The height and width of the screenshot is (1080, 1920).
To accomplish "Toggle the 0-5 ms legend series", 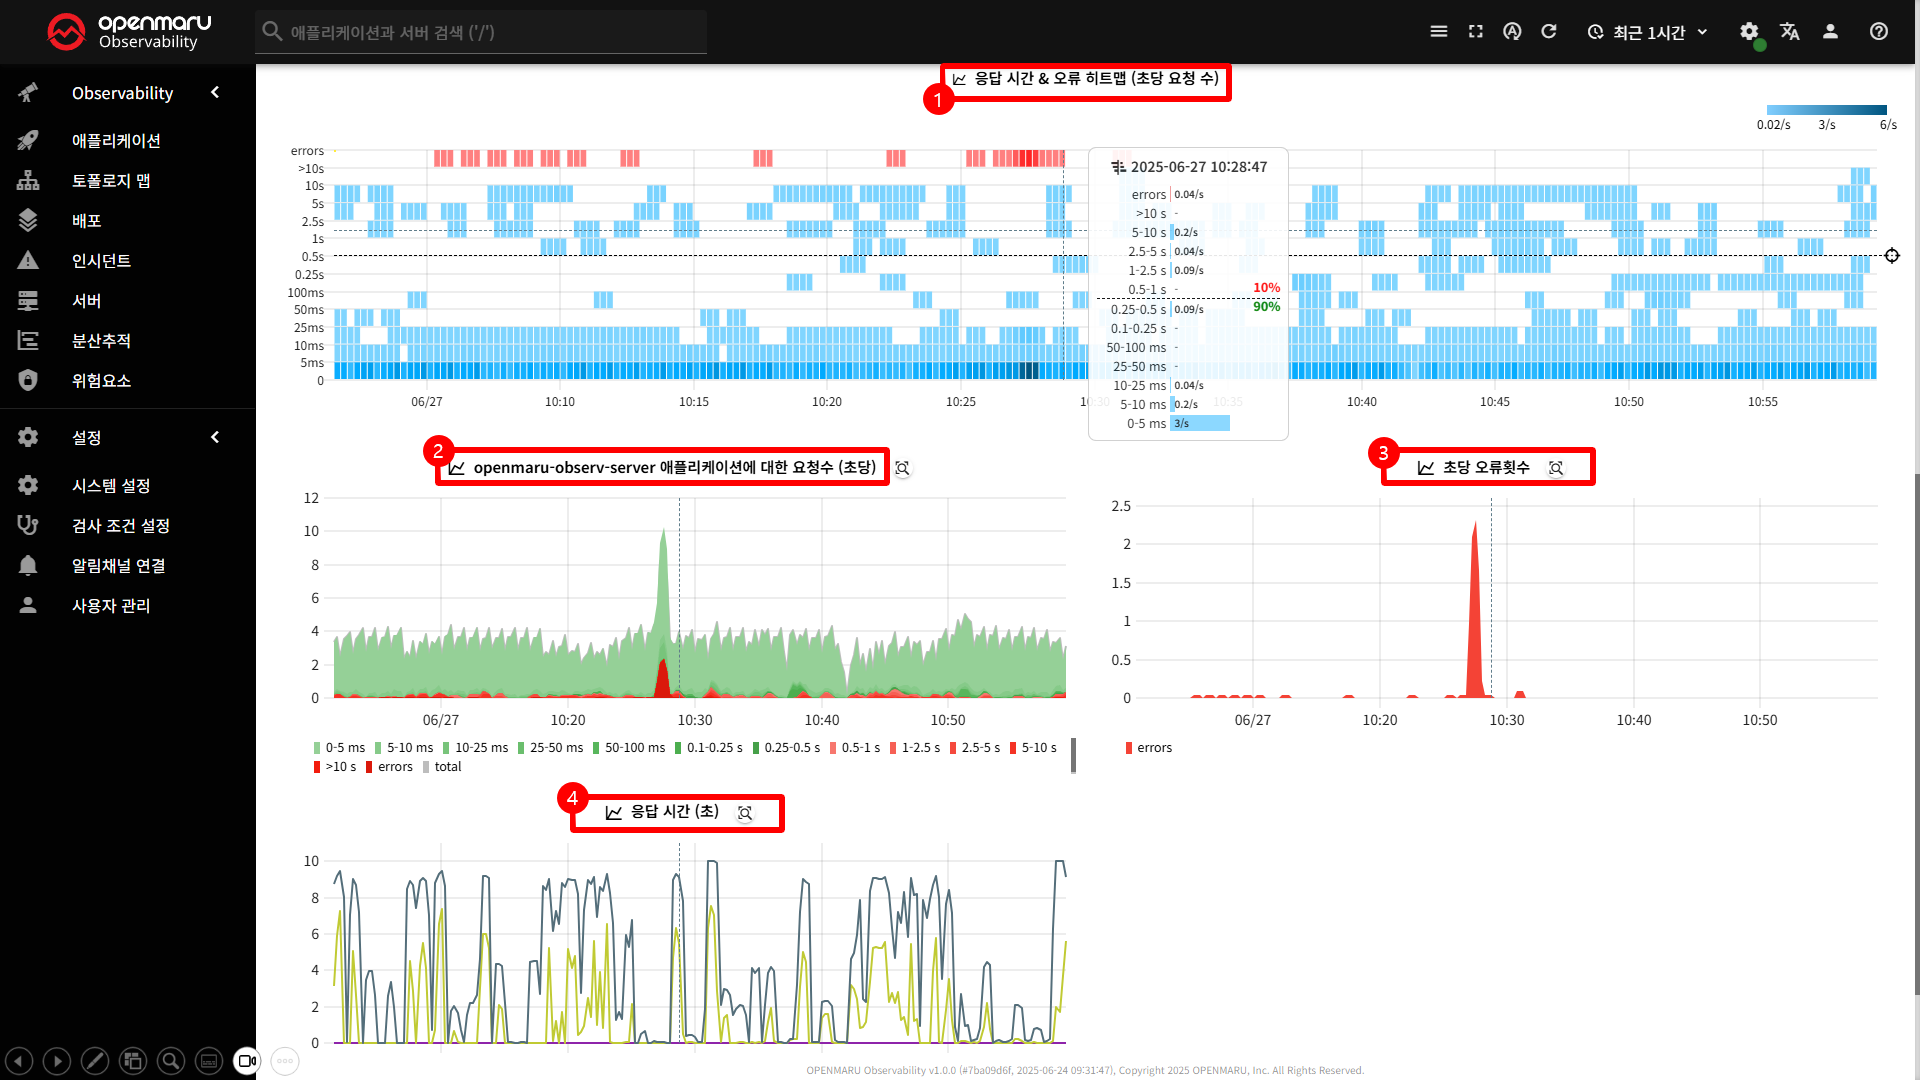I will pyautogui.click(x=339, y=748).
